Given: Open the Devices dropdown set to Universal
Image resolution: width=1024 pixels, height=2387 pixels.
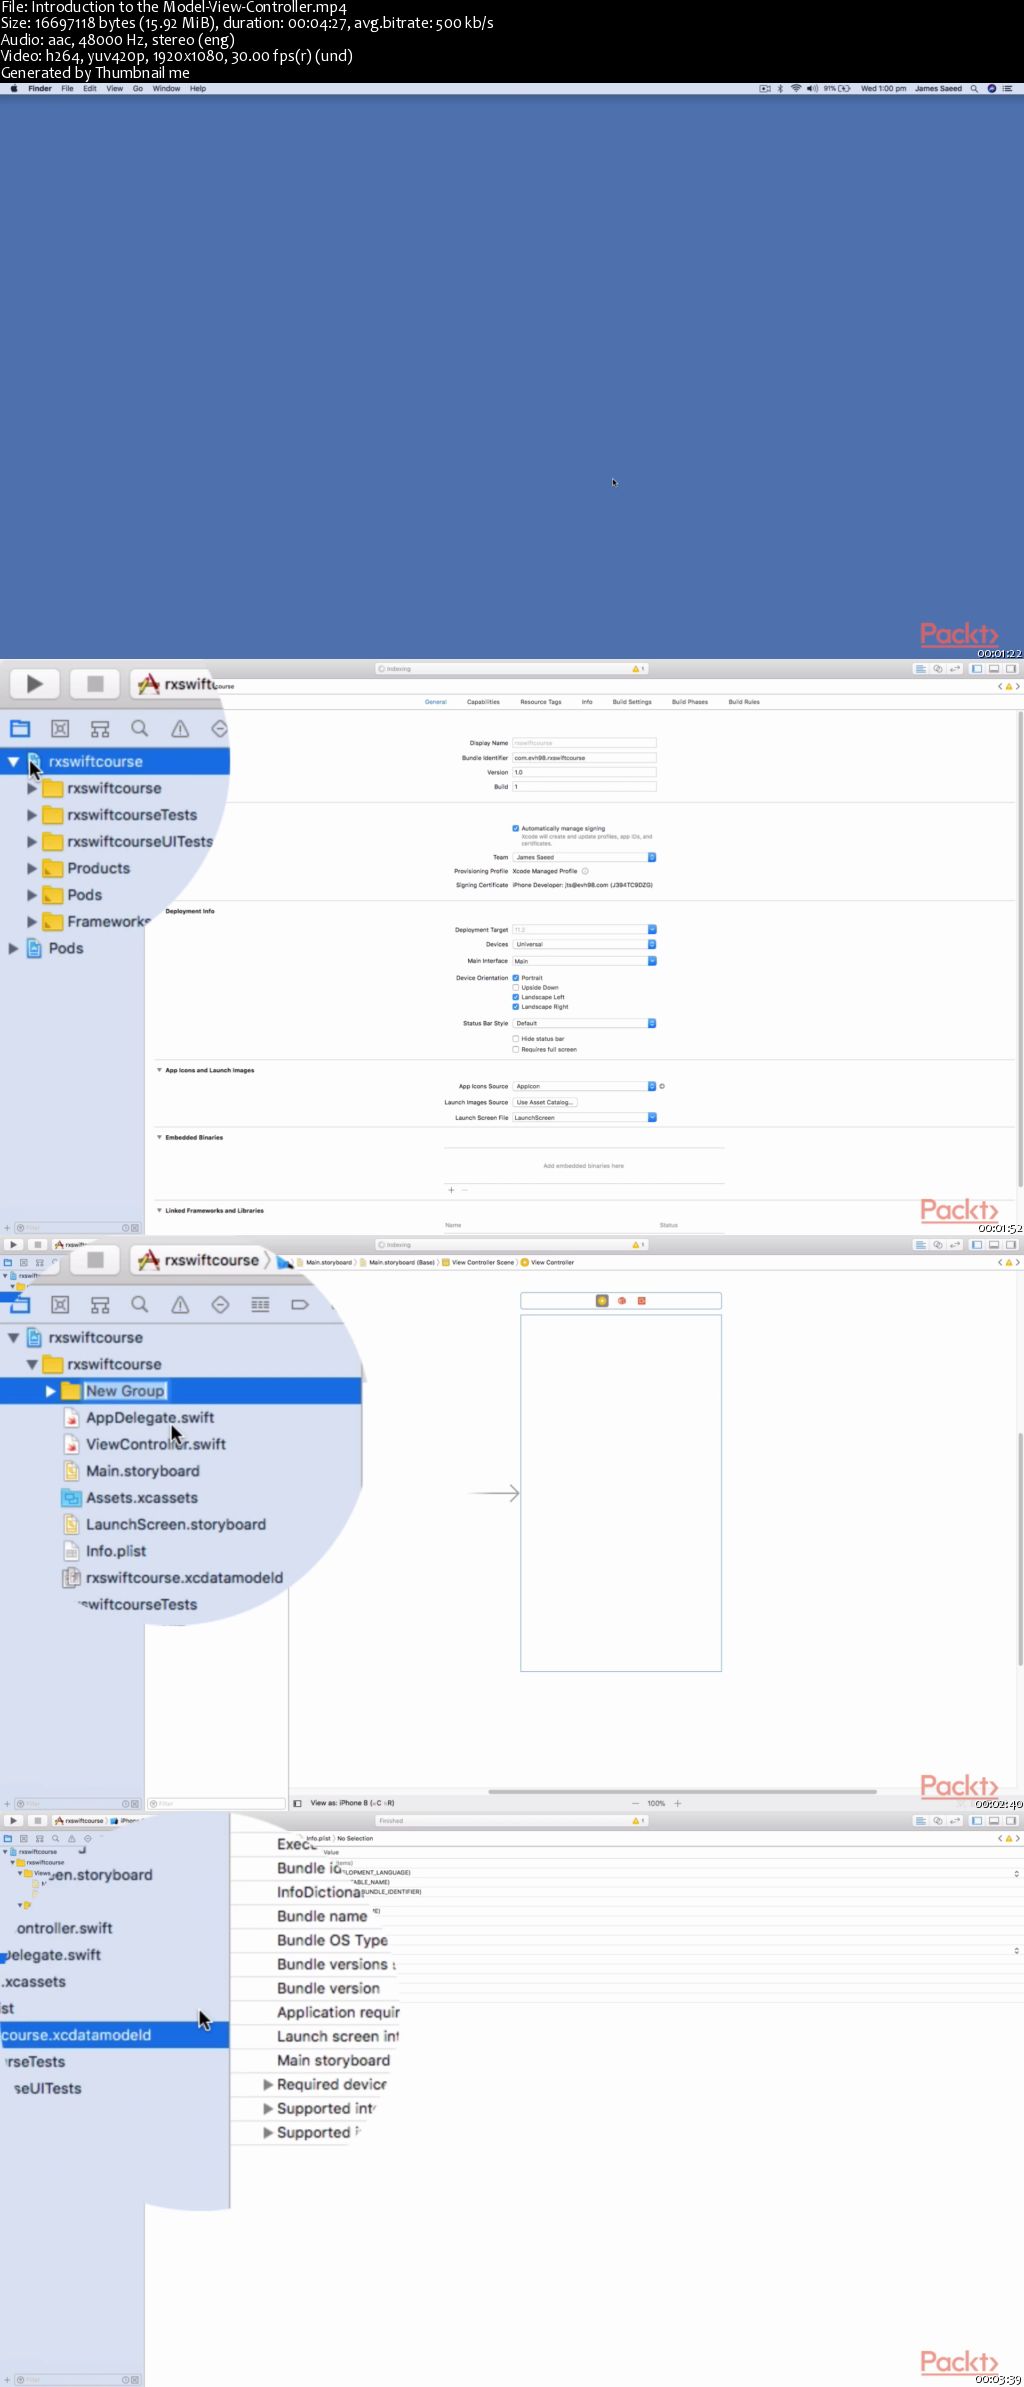Looking at the screenshot, I should [x=584, y=944].
